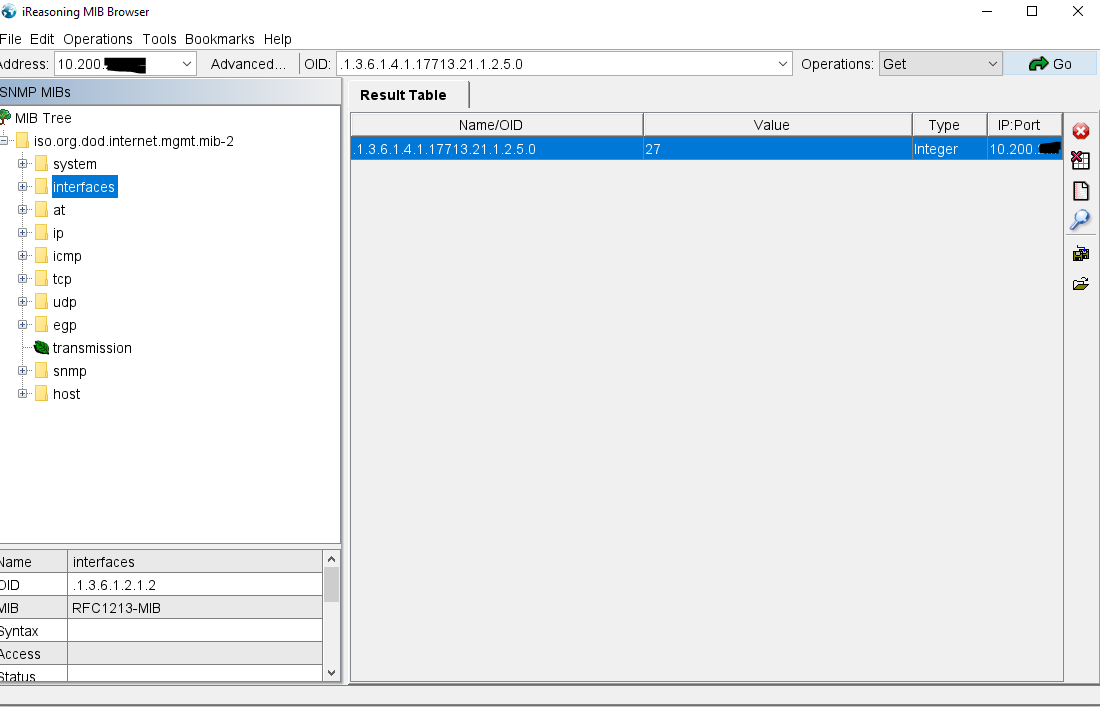This screenshot has height=707, width=1100.
Task: Select the interfaces tree item
Action: [84, 187]
